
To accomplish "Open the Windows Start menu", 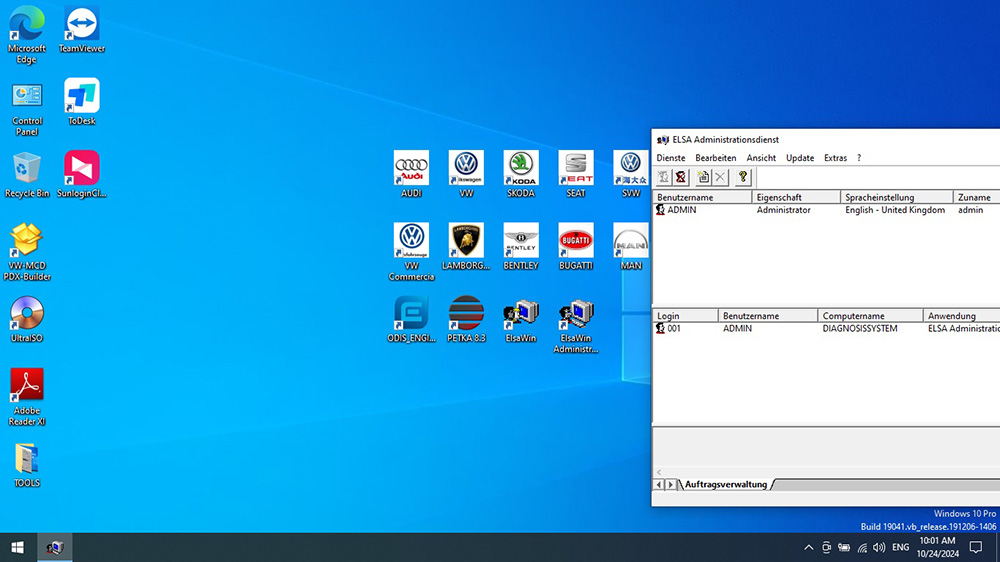I will tap(18, 547).
